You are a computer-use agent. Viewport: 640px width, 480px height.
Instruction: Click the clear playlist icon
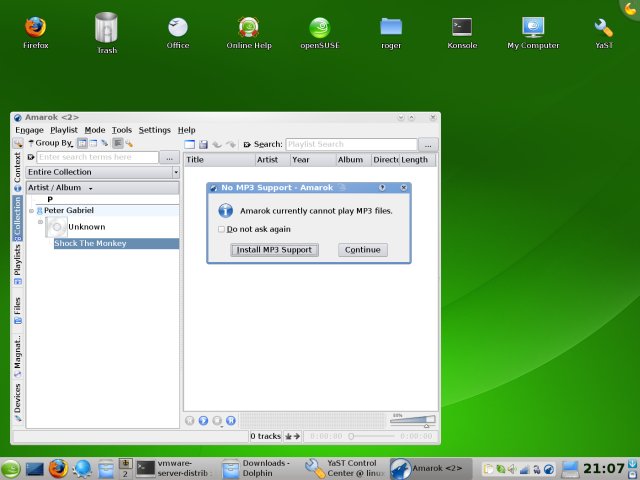click(x=189, y=144)
